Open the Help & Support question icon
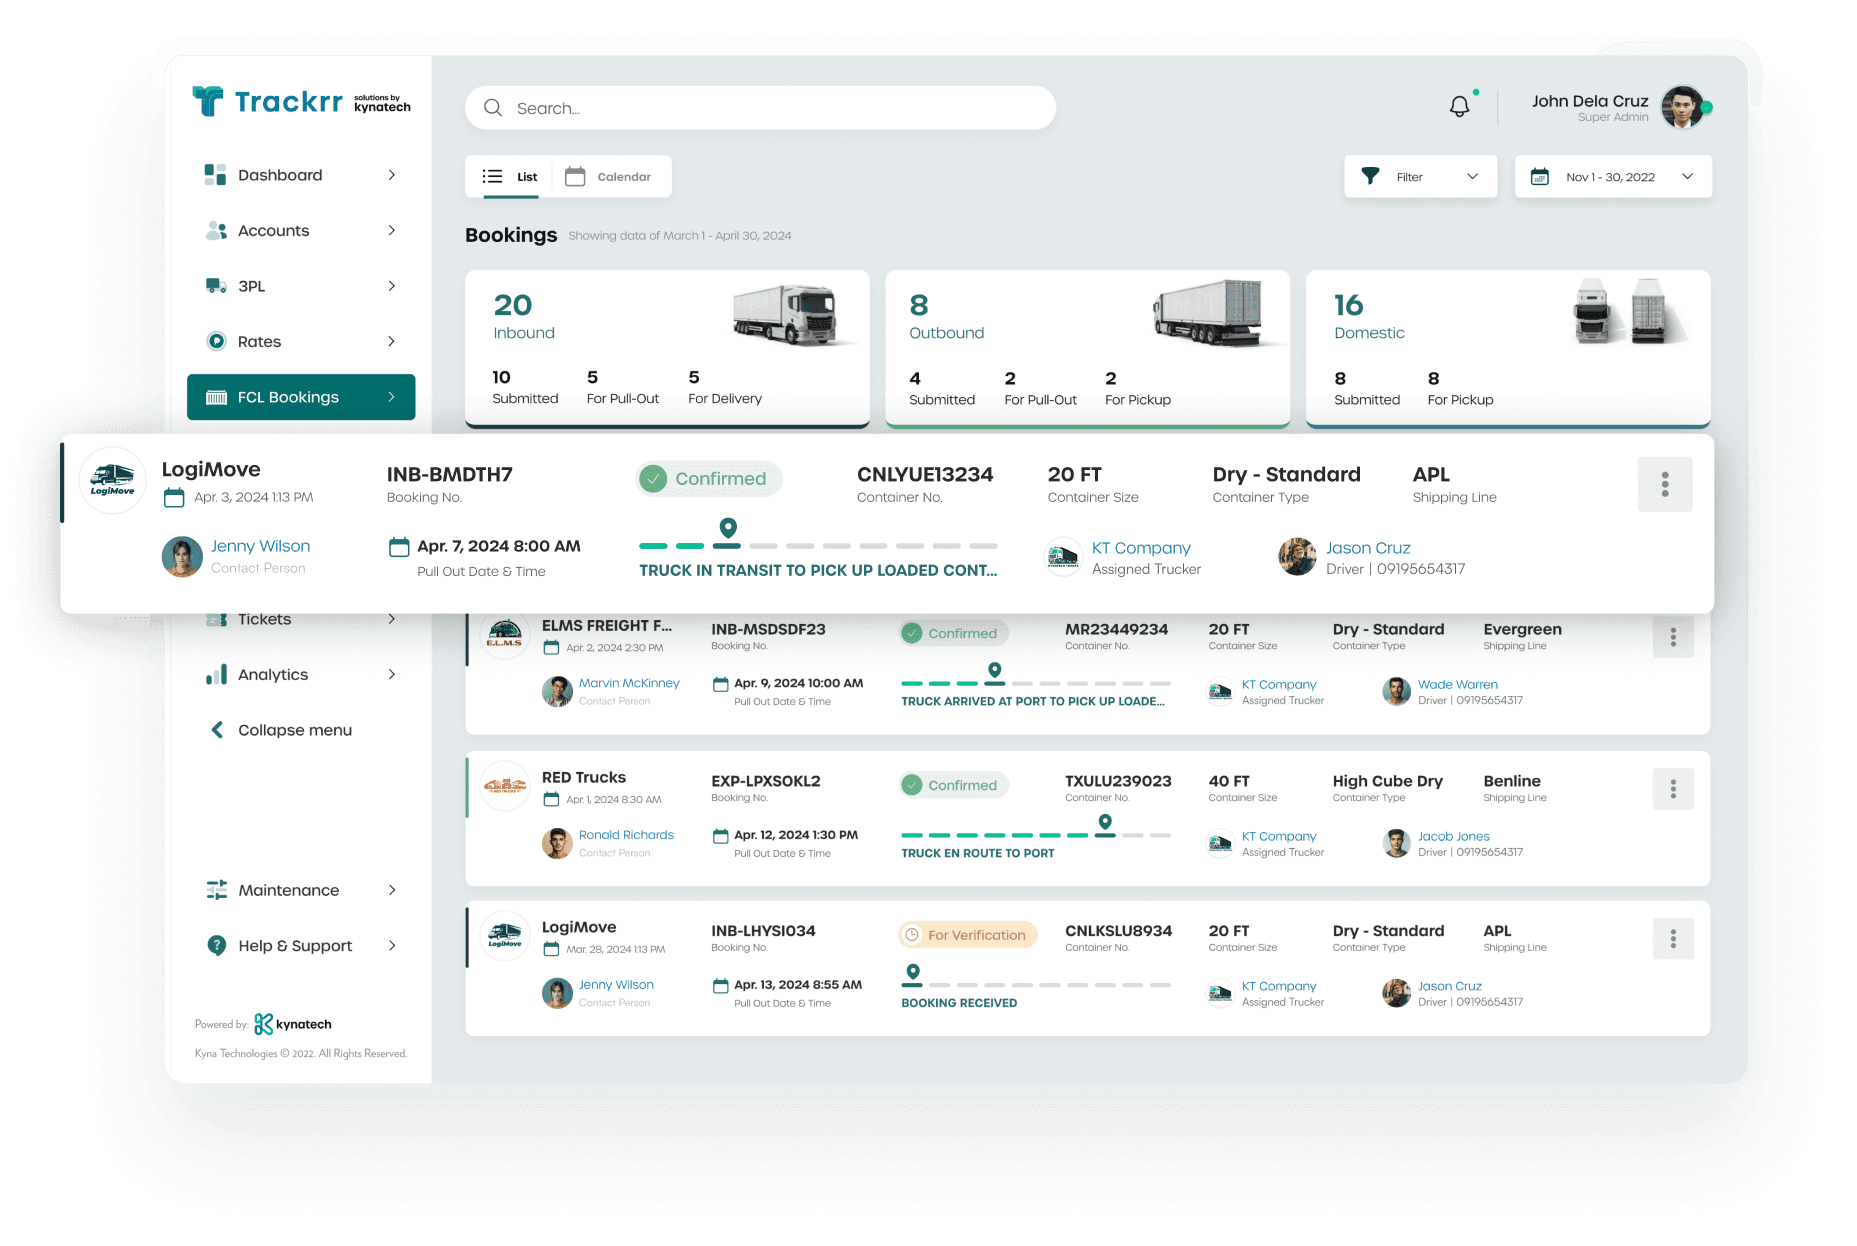This screenshot has height=1246, width=1857. [216, 945]
